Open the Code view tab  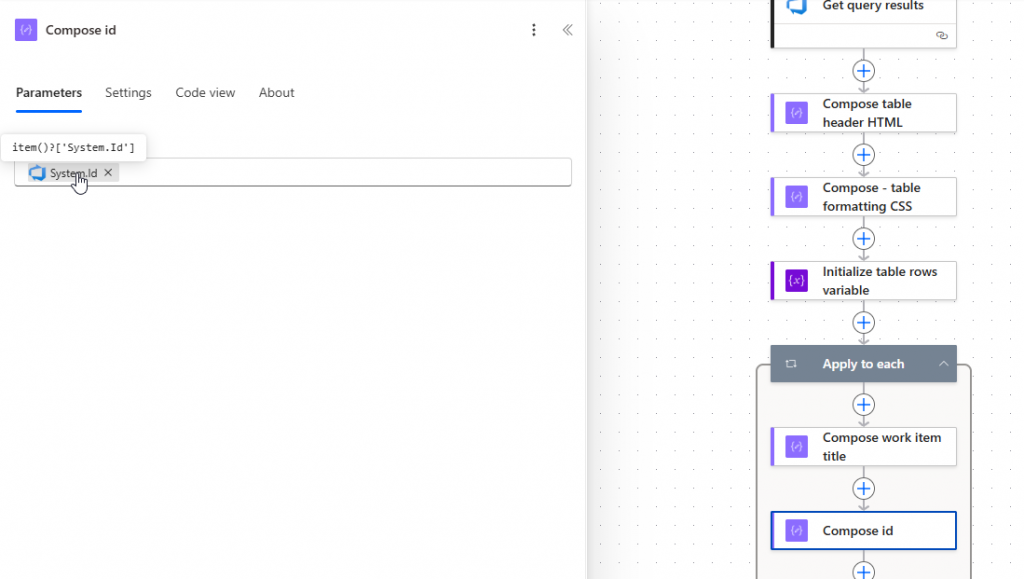tap(205, 93)
